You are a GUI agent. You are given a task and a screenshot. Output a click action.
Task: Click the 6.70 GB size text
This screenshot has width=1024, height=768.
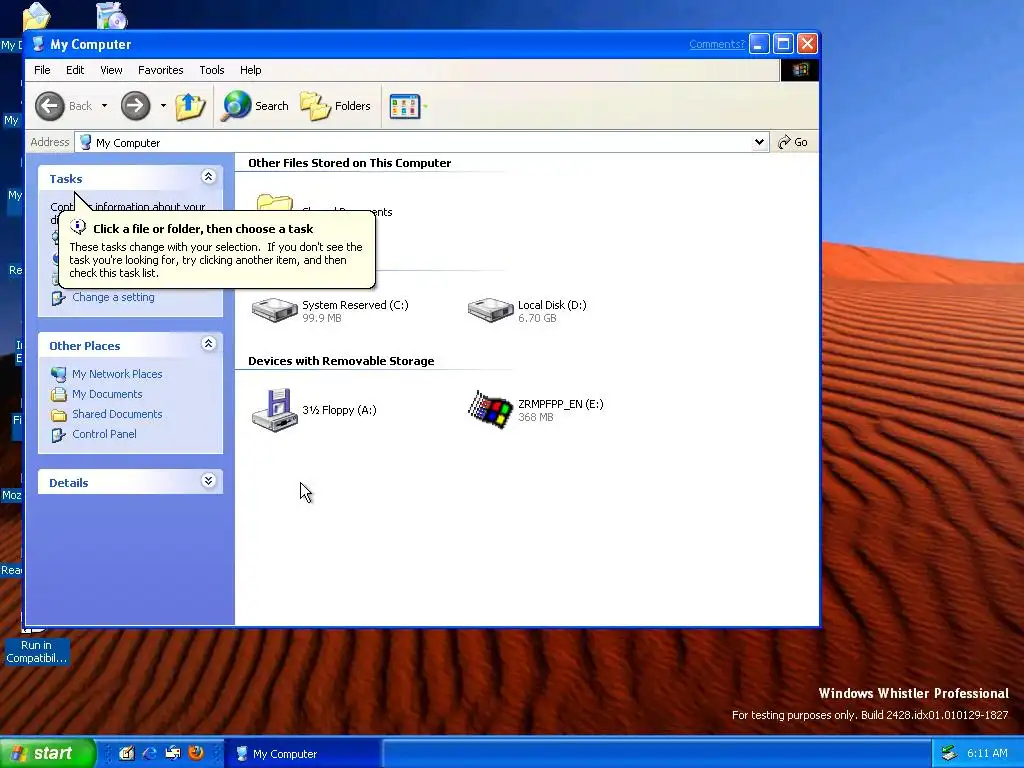pos(537,318)
